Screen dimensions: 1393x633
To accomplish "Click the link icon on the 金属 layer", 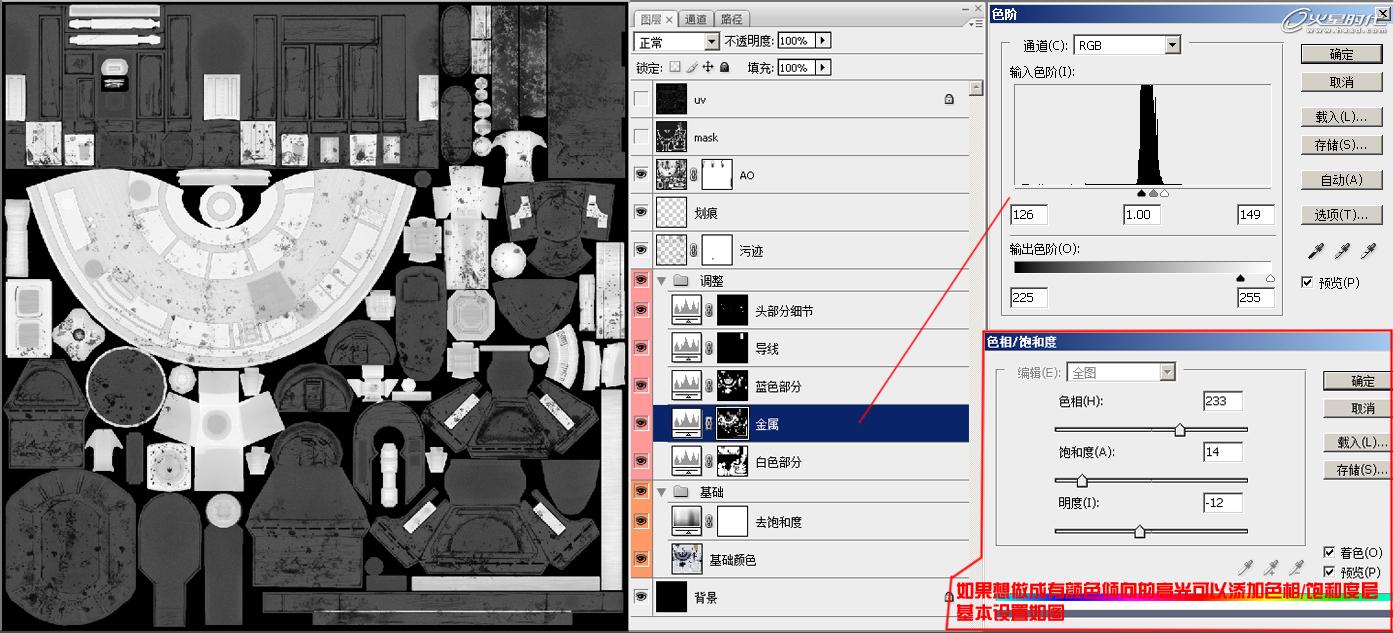I will [x=709, y=423].
